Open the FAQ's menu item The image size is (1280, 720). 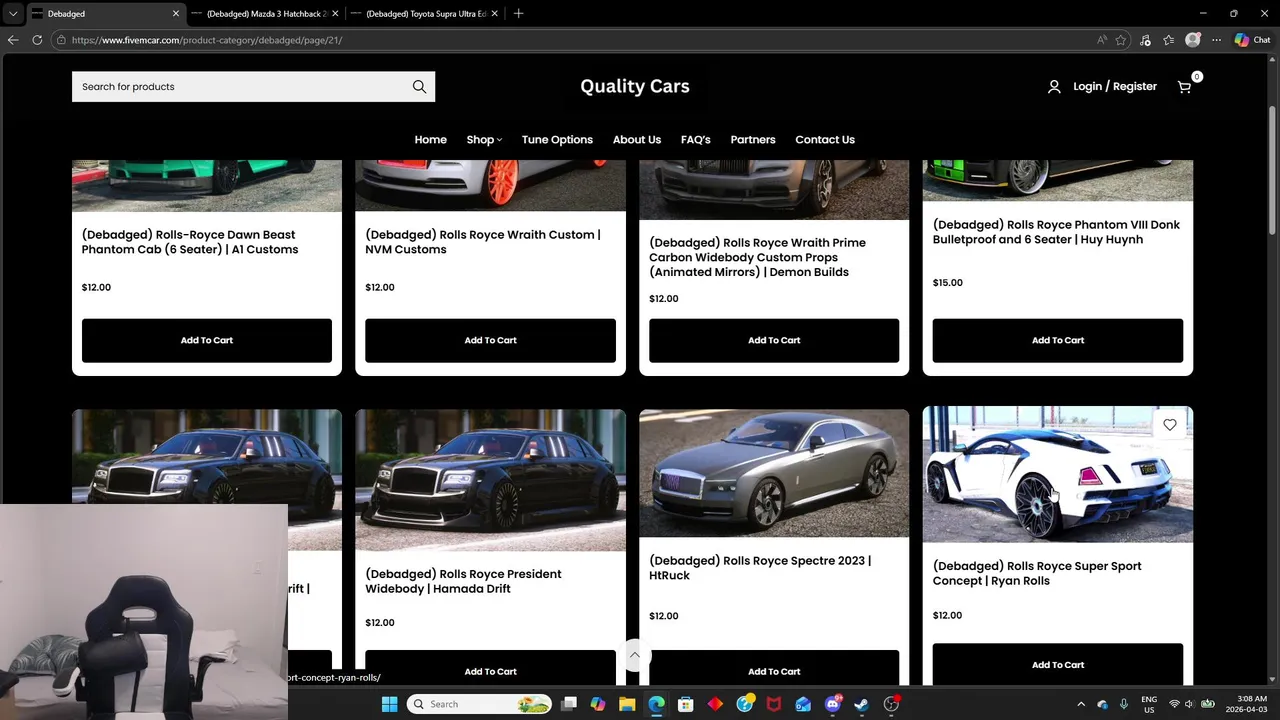[696, 140]
